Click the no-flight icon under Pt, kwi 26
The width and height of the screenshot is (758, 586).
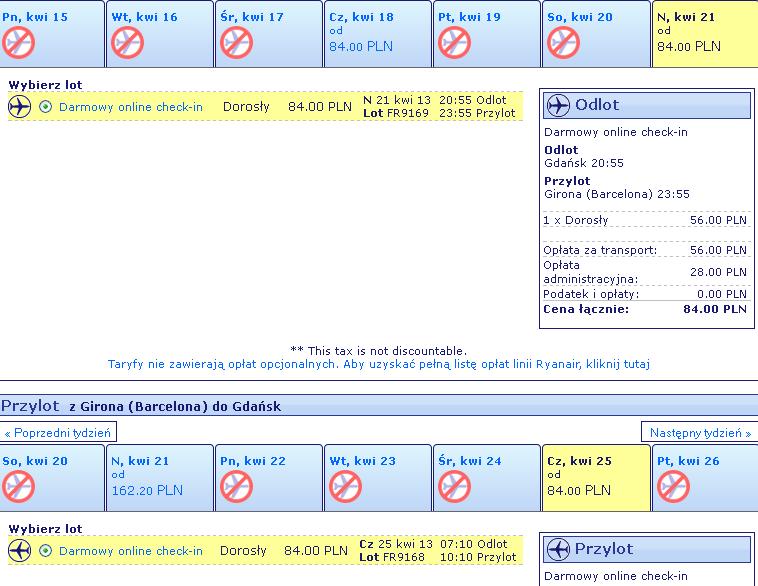pos(673,486)
